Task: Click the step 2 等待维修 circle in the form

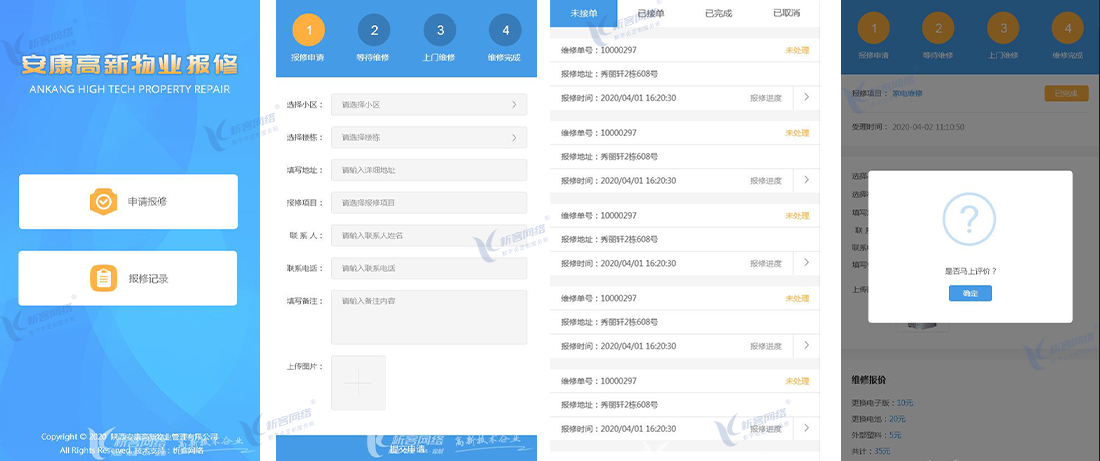Action: coord(374,31)
